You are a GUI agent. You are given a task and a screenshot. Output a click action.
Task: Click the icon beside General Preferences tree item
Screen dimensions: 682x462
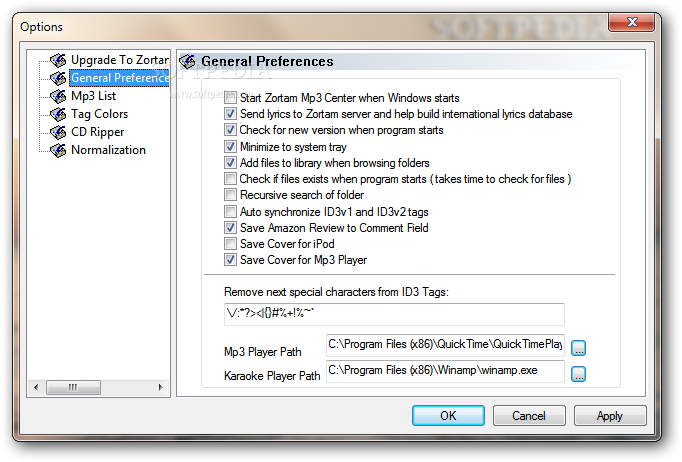coord(58,78)
